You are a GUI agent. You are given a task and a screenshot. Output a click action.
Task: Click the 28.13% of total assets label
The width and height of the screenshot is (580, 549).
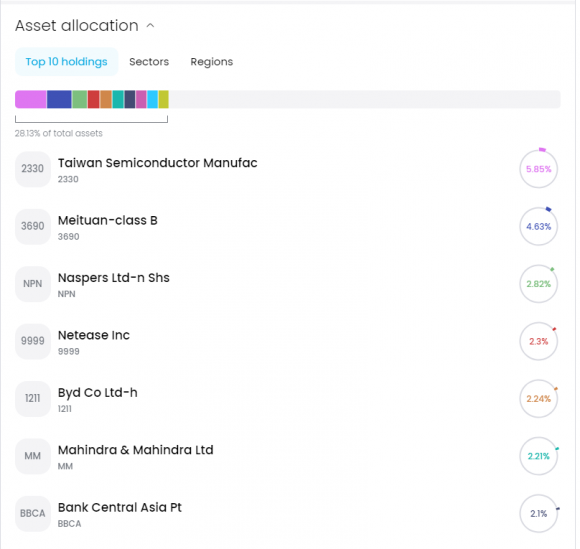[58, 133]
